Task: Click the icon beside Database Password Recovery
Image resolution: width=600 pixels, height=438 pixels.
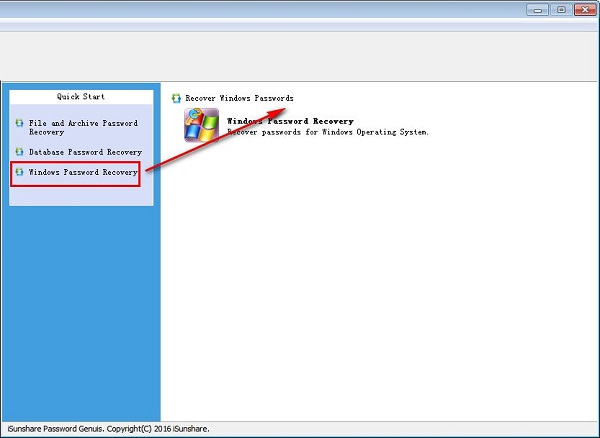Action: (19, 151)
